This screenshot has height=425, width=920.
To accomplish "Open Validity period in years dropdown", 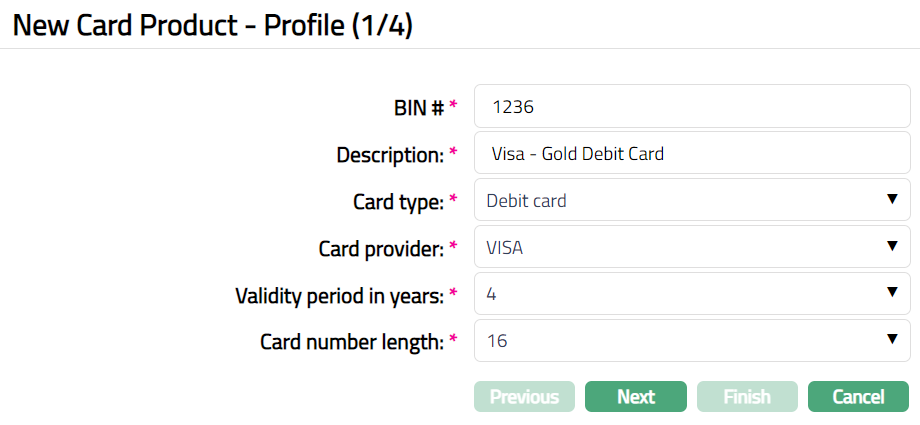I will (690, 294).
